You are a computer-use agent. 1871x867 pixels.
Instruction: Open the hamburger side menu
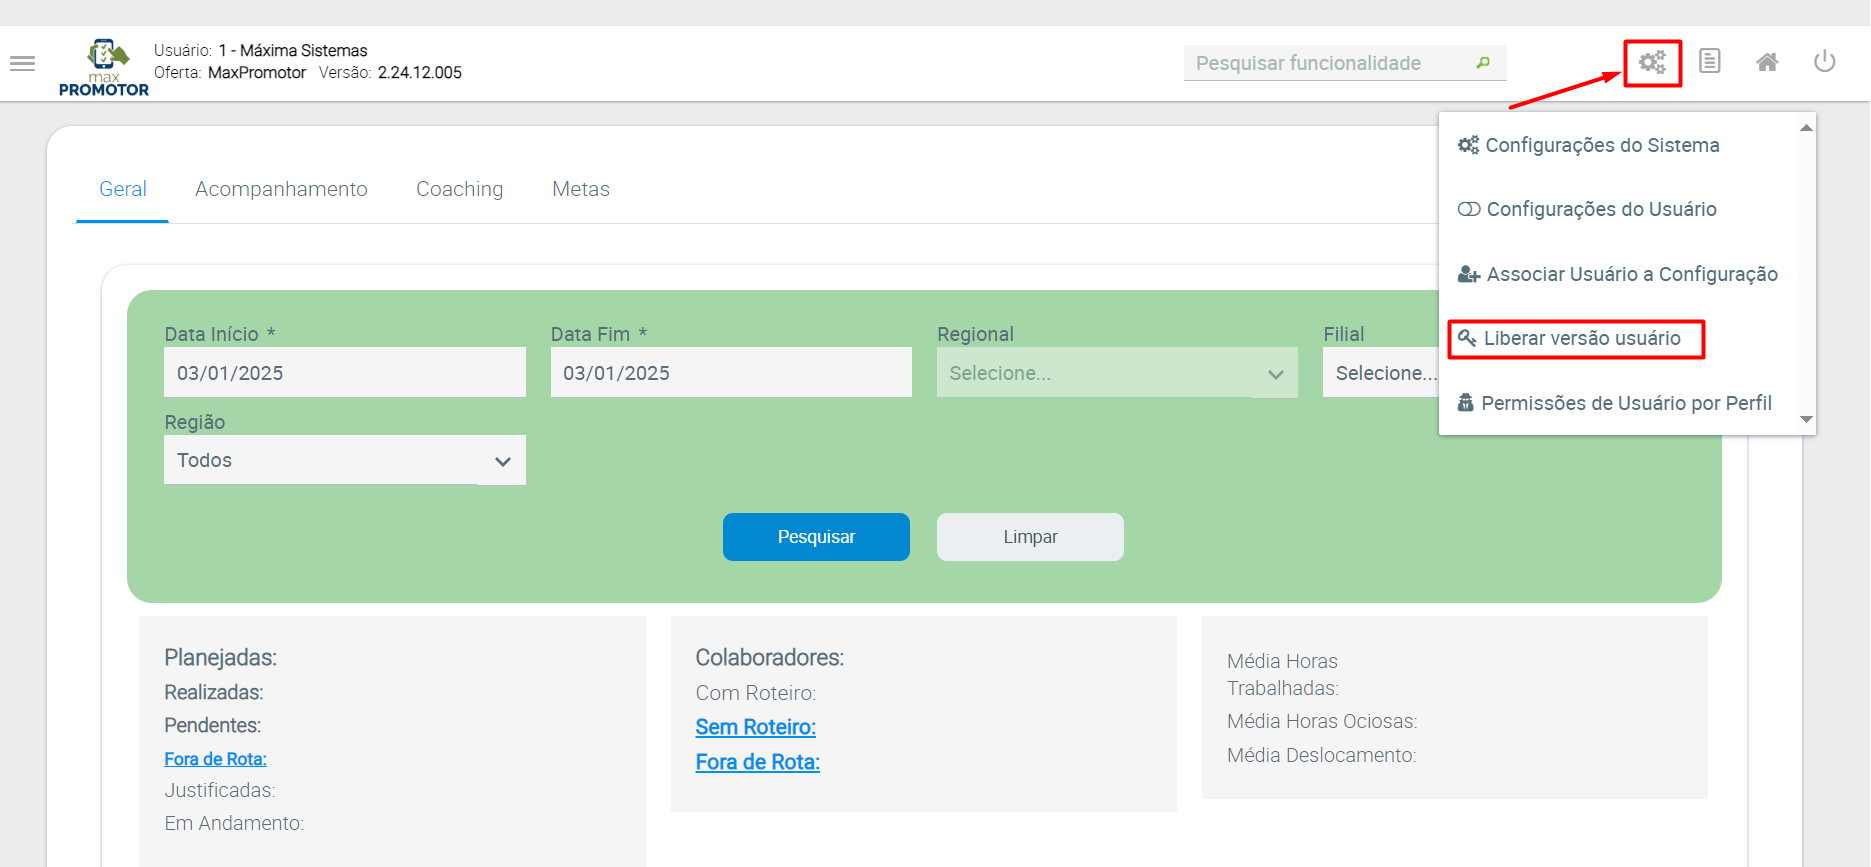[x=22, y=64]
